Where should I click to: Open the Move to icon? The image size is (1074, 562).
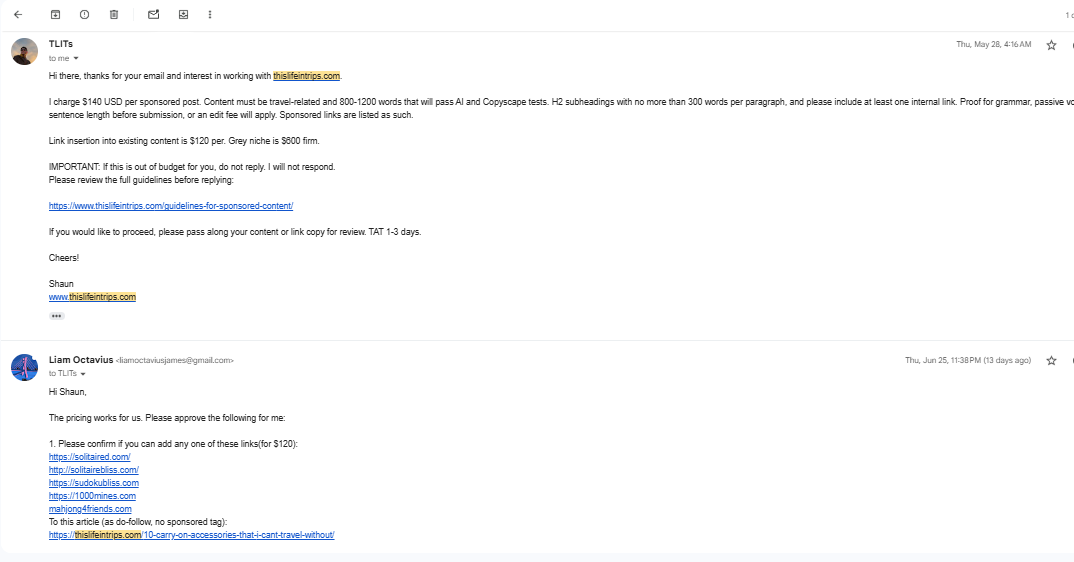coord(183,14)
